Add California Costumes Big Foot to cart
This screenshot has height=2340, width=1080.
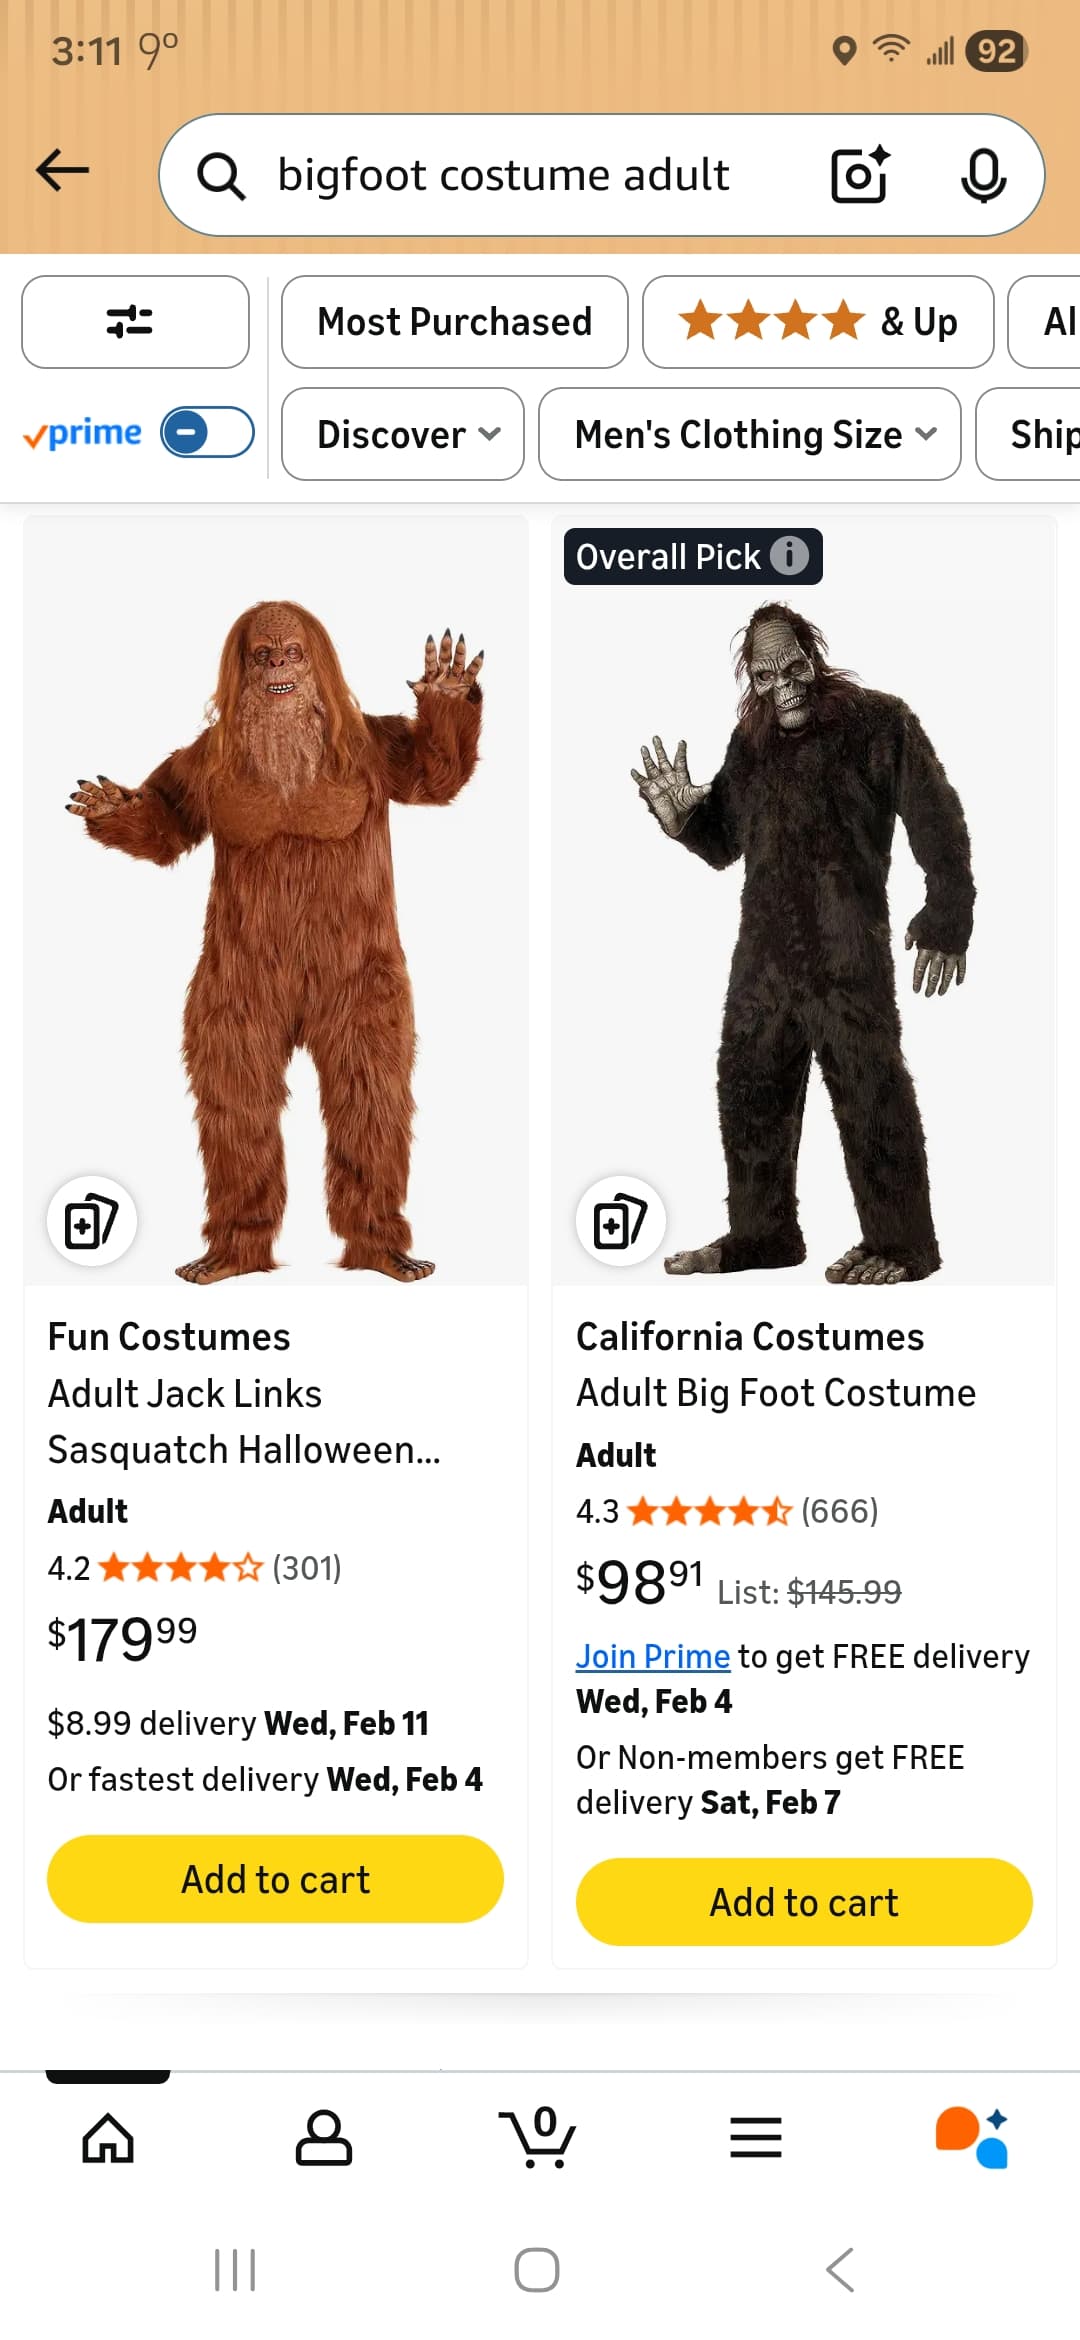[804, 1902]
